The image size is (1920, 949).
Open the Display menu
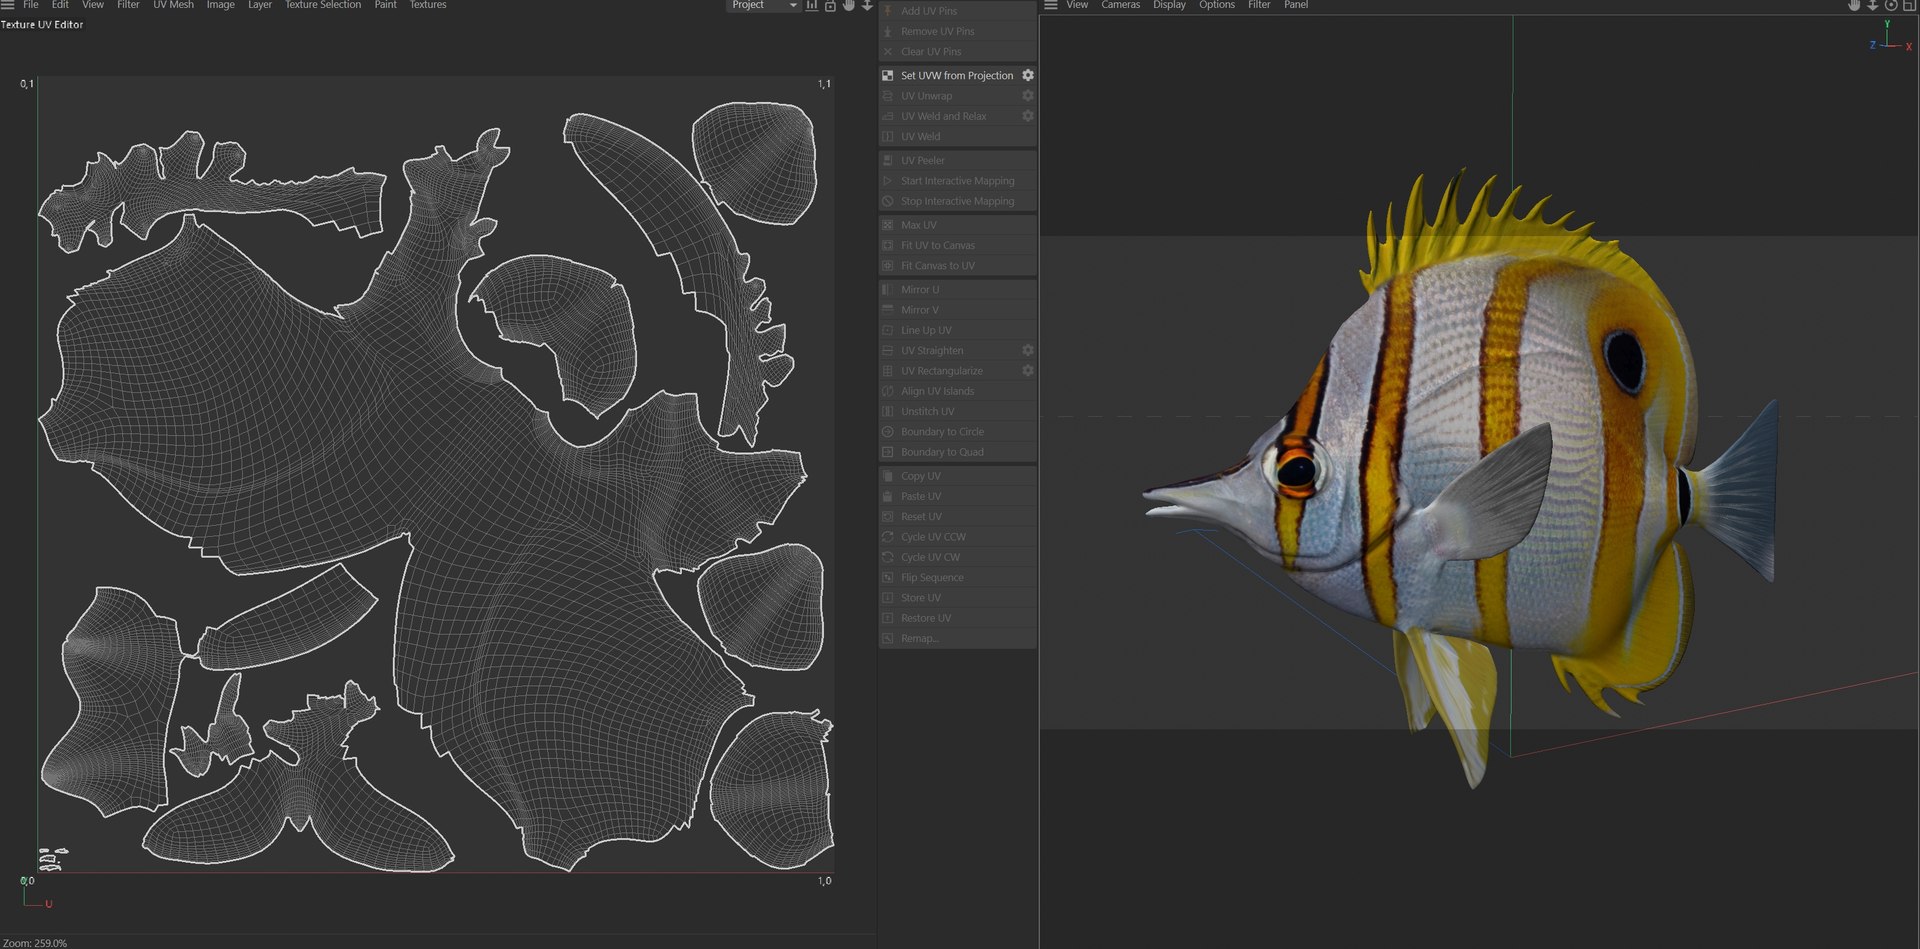pyautogui.click(x=1169, y=5)
